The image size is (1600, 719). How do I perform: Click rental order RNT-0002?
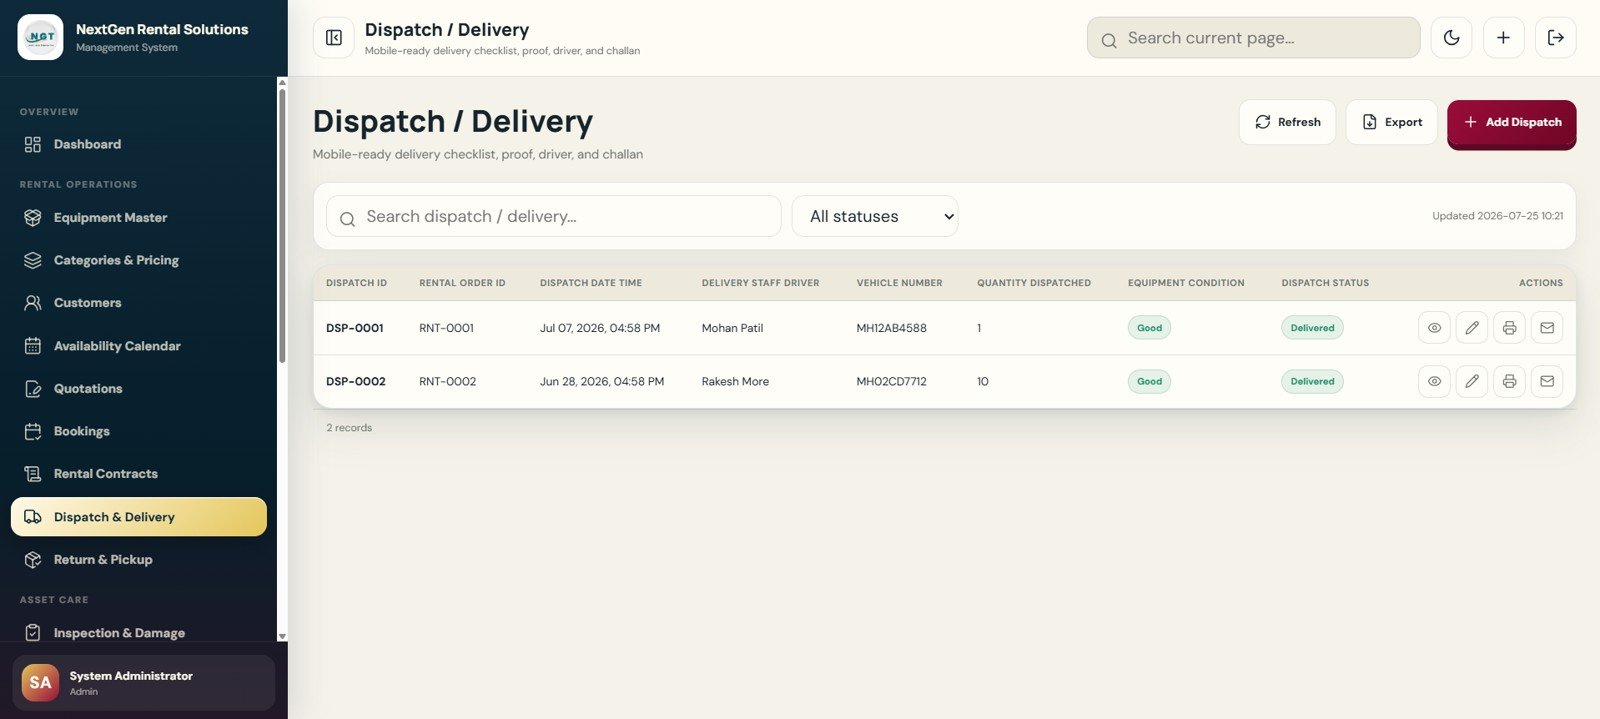(447, 381)
